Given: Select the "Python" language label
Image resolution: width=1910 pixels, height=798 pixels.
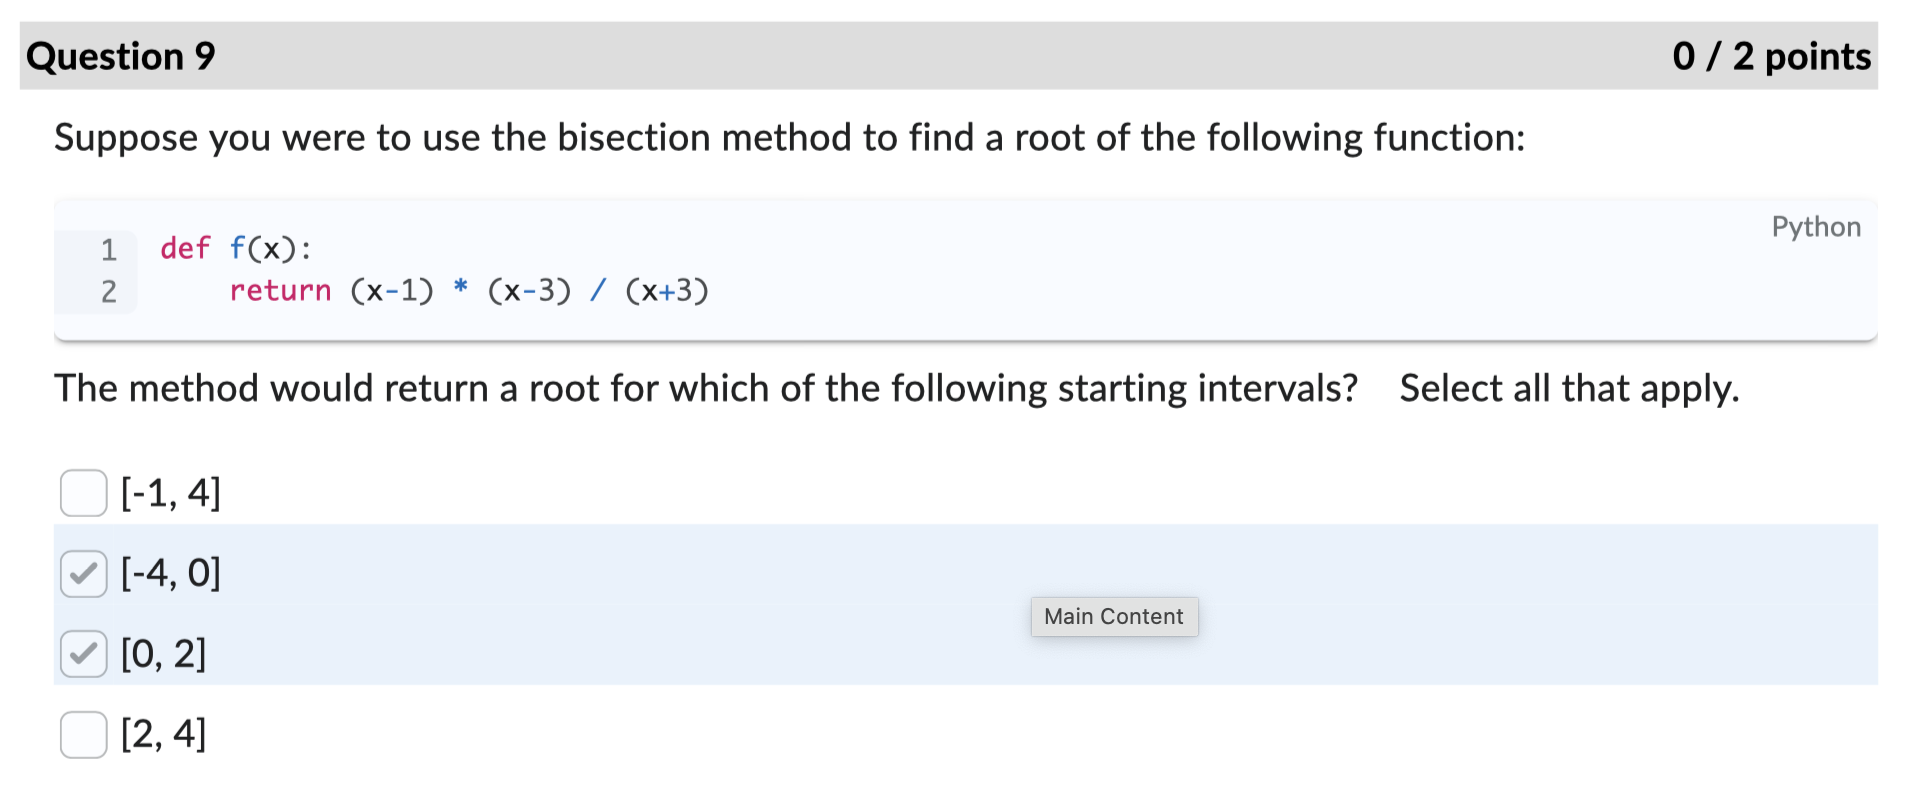Looking at the screenshot, I should pyautogui.click(x=1815, y=227).
